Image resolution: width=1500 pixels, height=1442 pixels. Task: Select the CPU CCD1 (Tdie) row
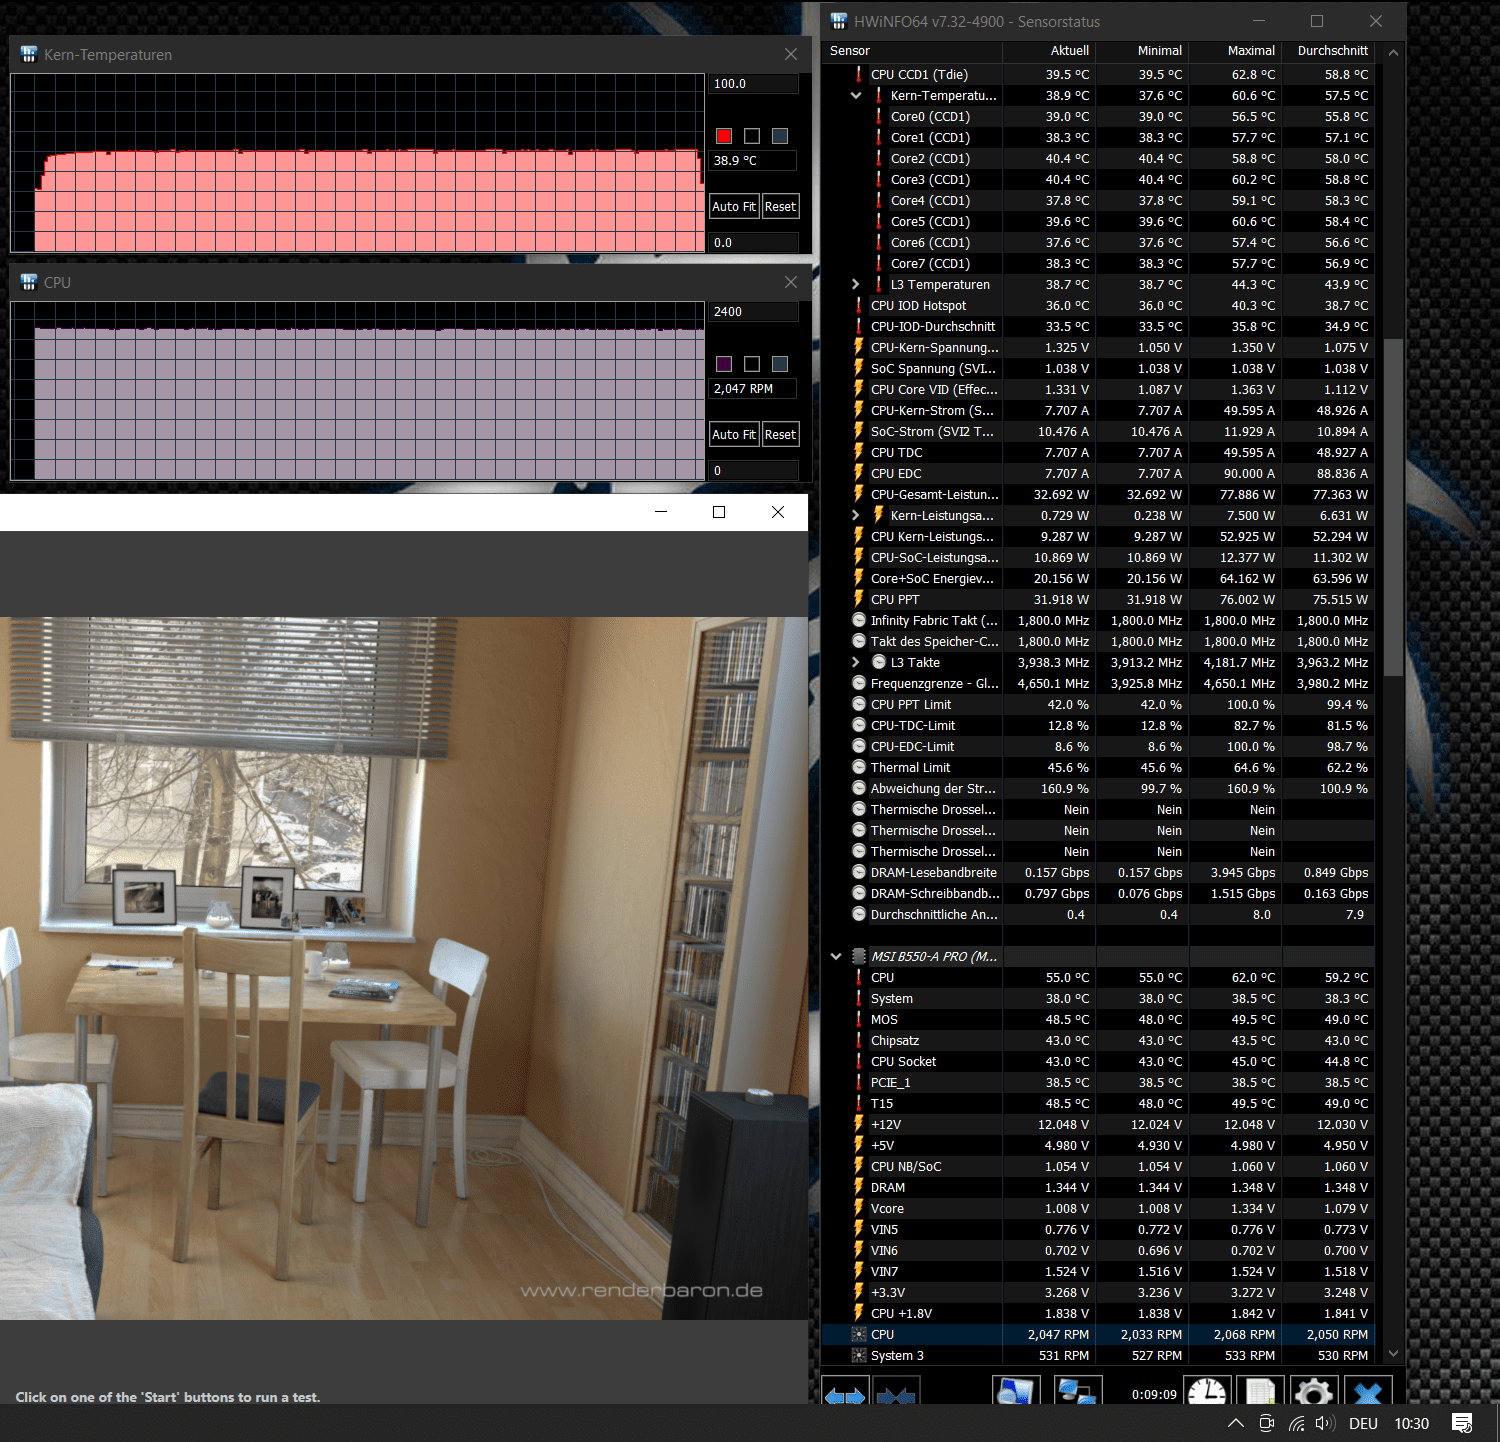coord(1098,74)
